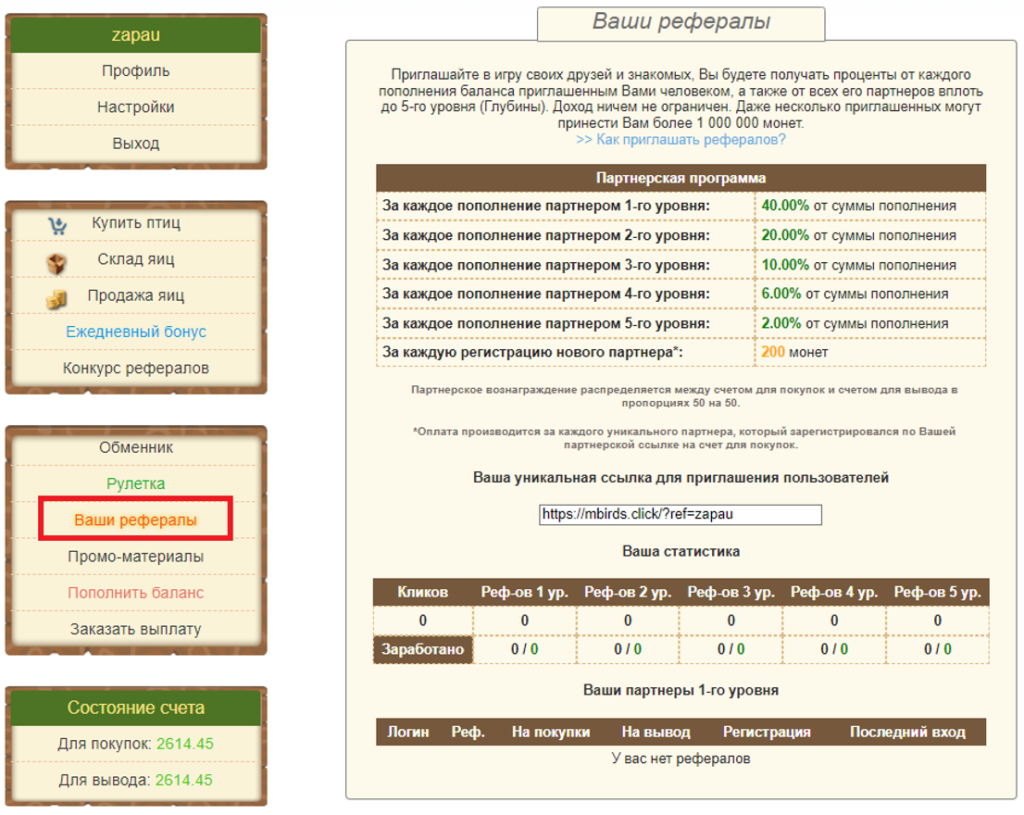Click the Кликов column header
This screenshot has height=815, width=1024.
point(423,592)
